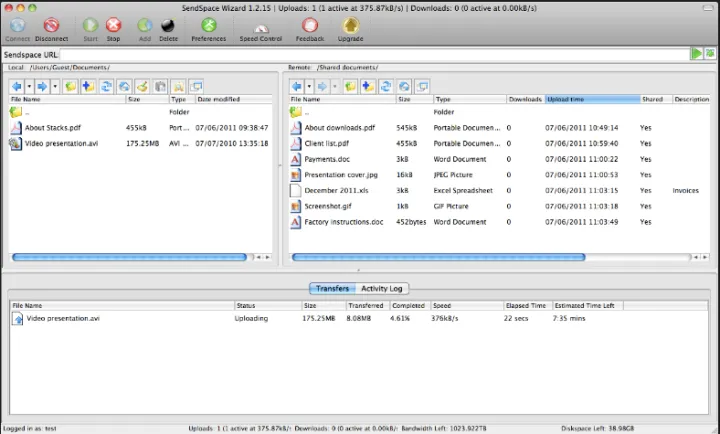Click the Sendspace URL input field
The width and height of the screenshot is (720, 434).
(x=370, y=53)
